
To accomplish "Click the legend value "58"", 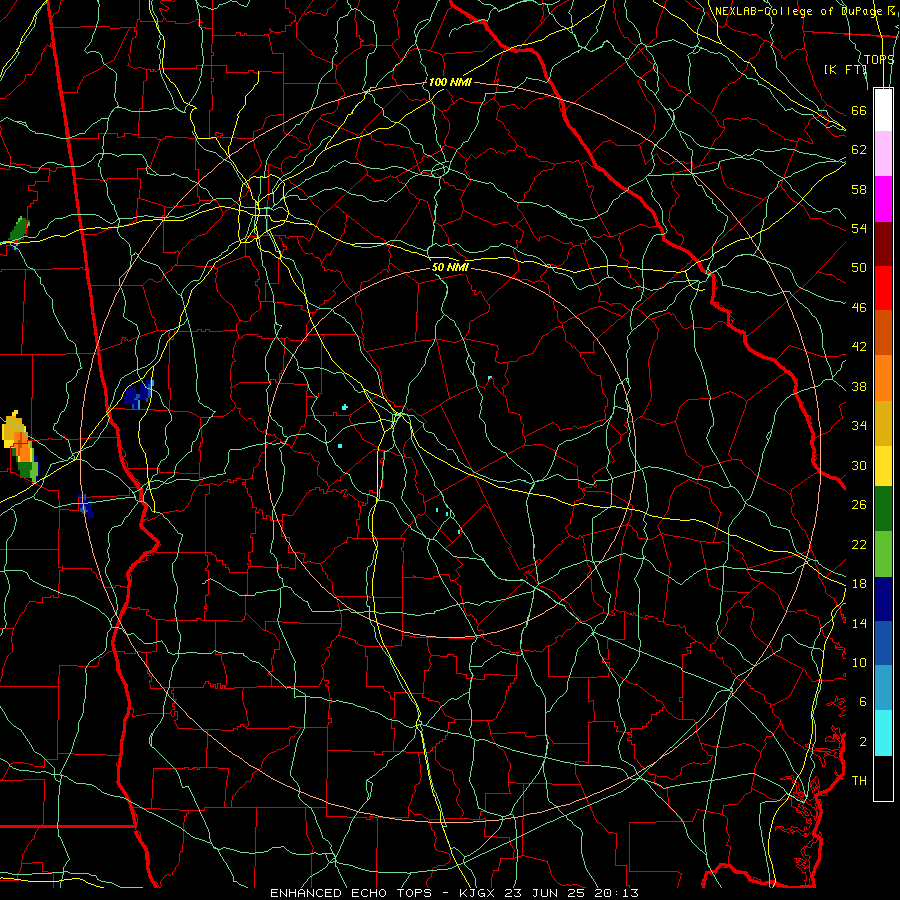I will pyautogui.click(x=859, y=189).
